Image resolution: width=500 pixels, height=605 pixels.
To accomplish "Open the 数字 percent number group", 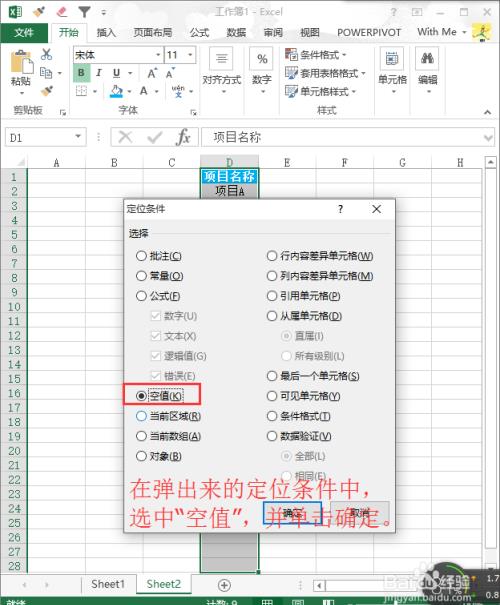I will click(262, 71).
